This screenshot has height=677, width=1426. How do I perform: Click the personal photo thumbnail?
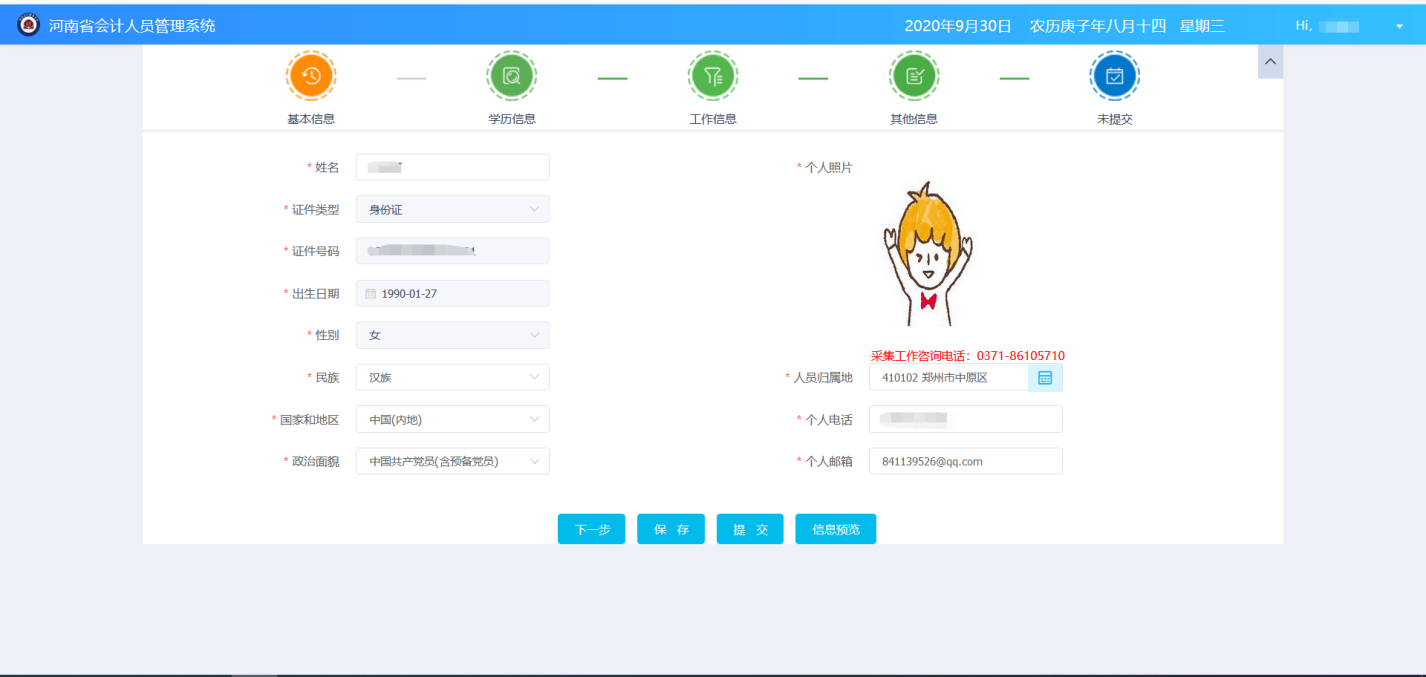[x=928, y=253]
